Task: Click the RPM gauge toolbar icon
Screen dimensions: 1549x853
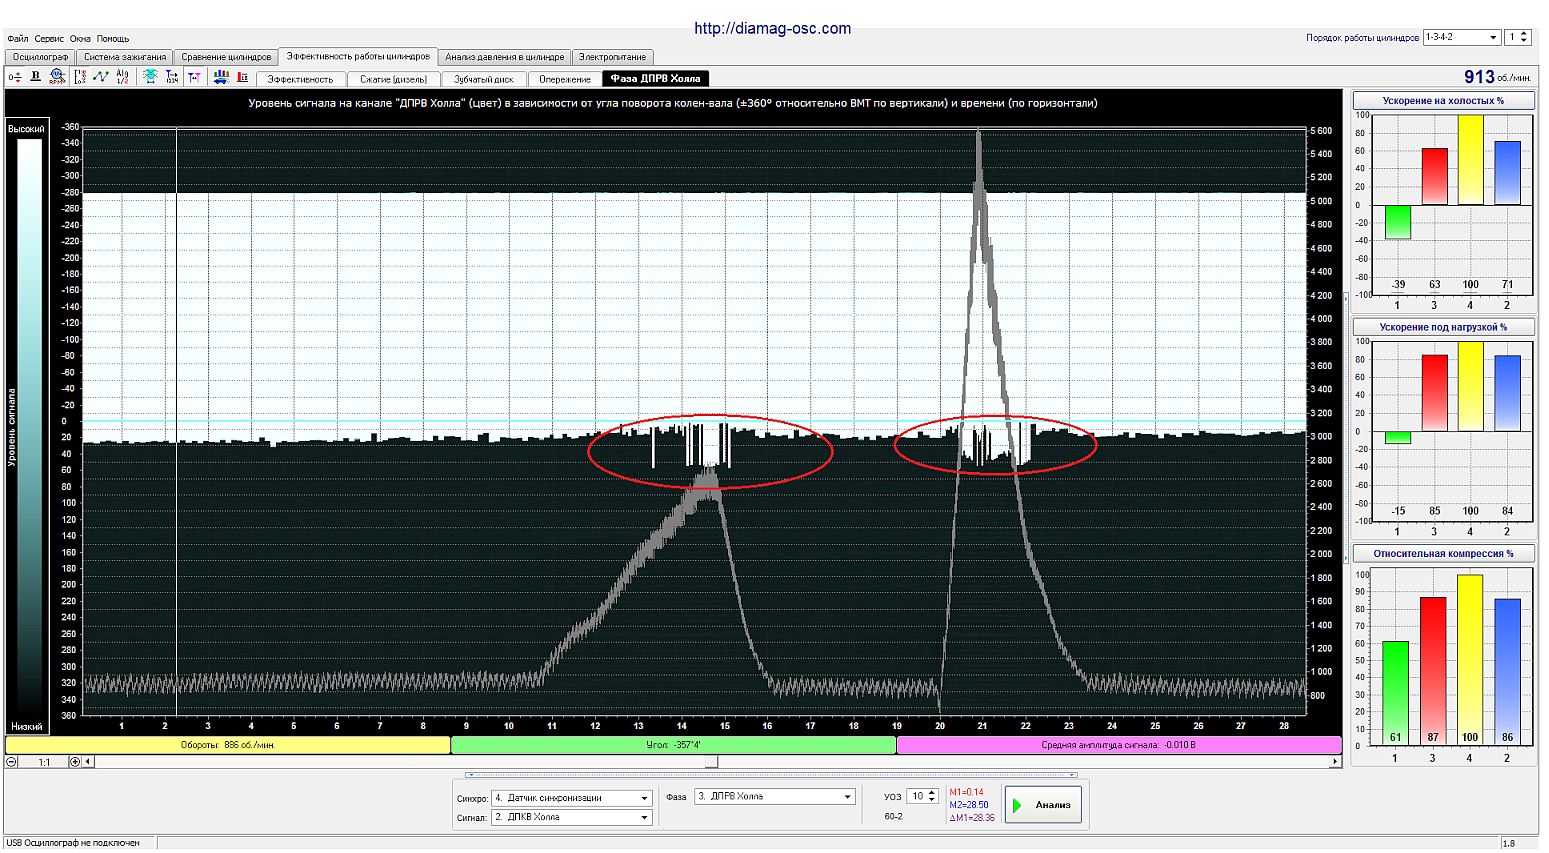Action: point(57,77)
